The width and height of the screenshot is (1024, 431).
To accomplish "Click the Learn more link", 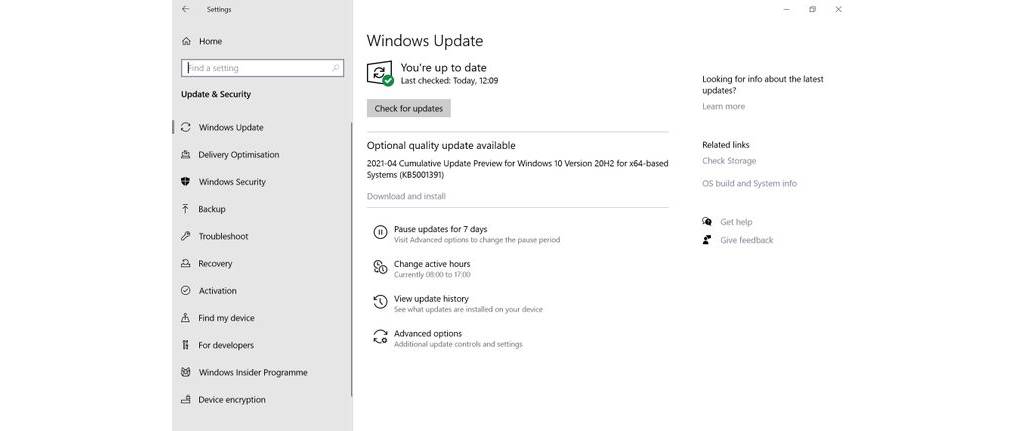I will [x=723, y=106].
